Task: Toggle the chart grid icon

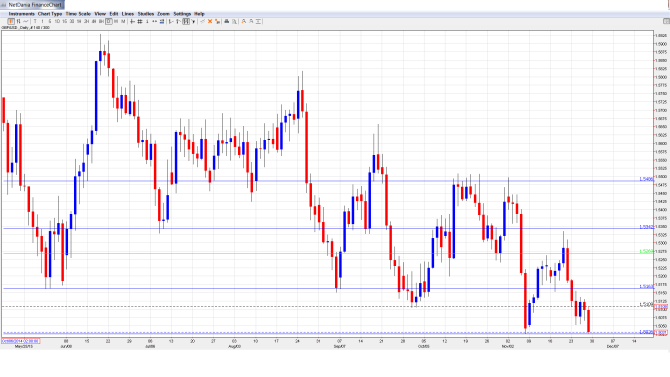Action: point(140,21)
